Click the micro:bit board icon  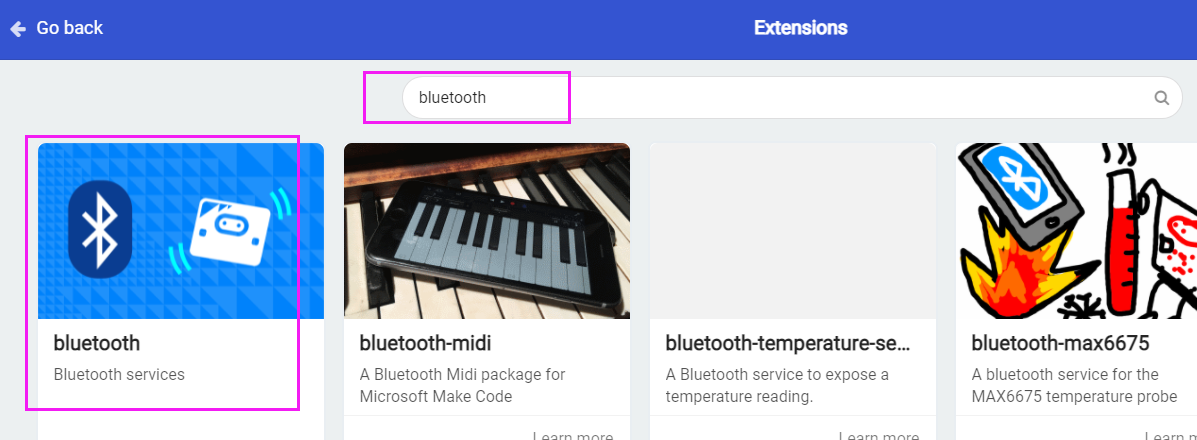[x=229, y=230]
